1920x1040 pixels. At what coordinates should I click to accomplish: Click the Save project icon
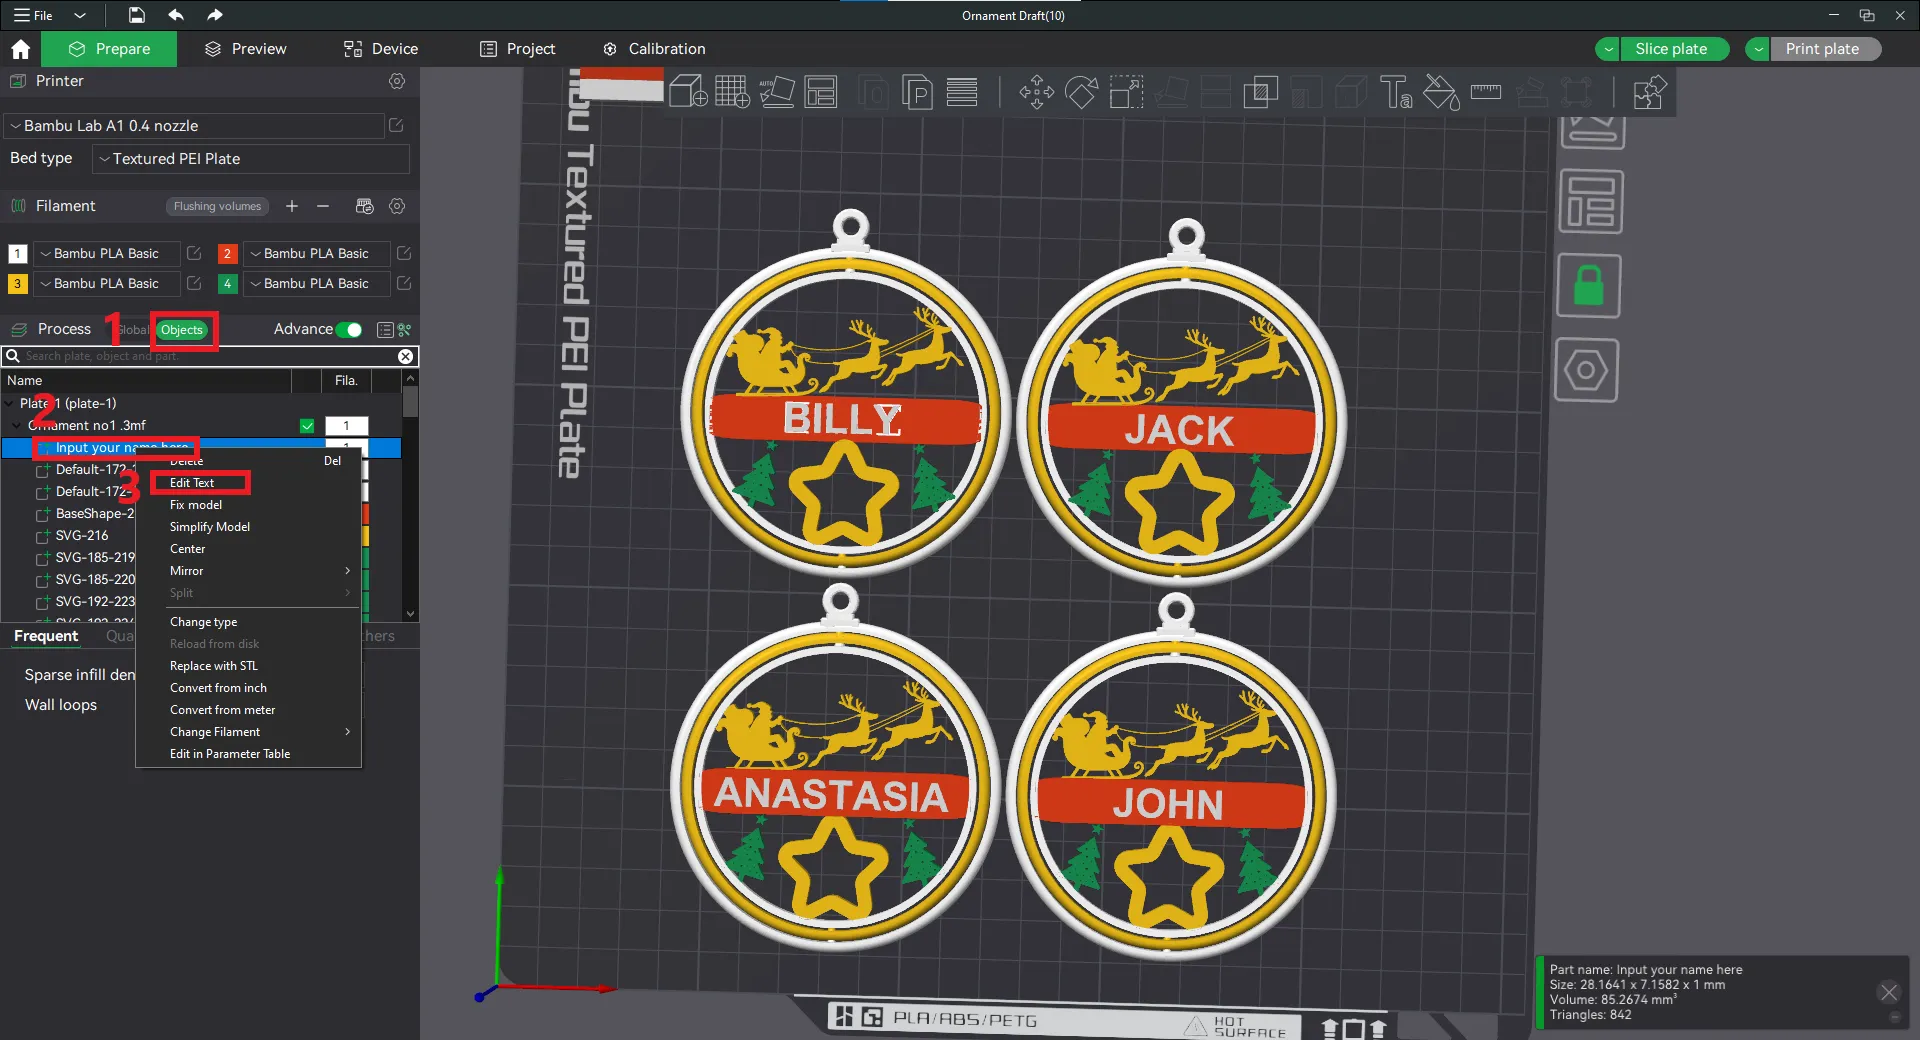137,15
